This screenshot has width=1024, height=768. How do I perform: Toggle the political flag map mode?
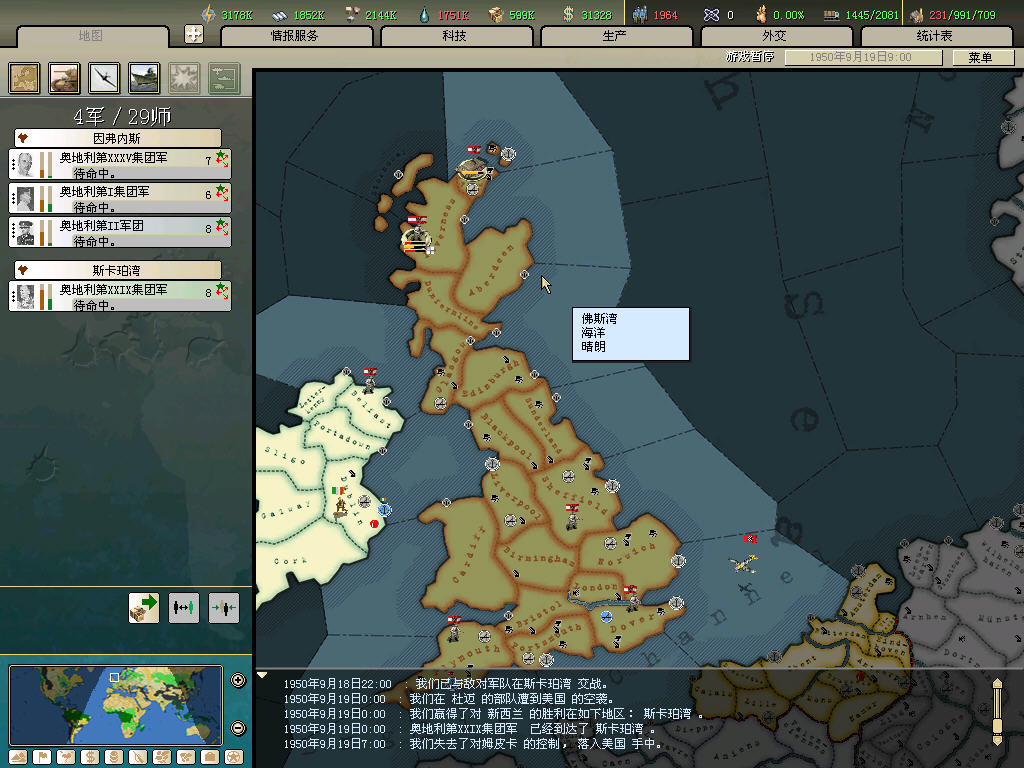pos(41,756)
